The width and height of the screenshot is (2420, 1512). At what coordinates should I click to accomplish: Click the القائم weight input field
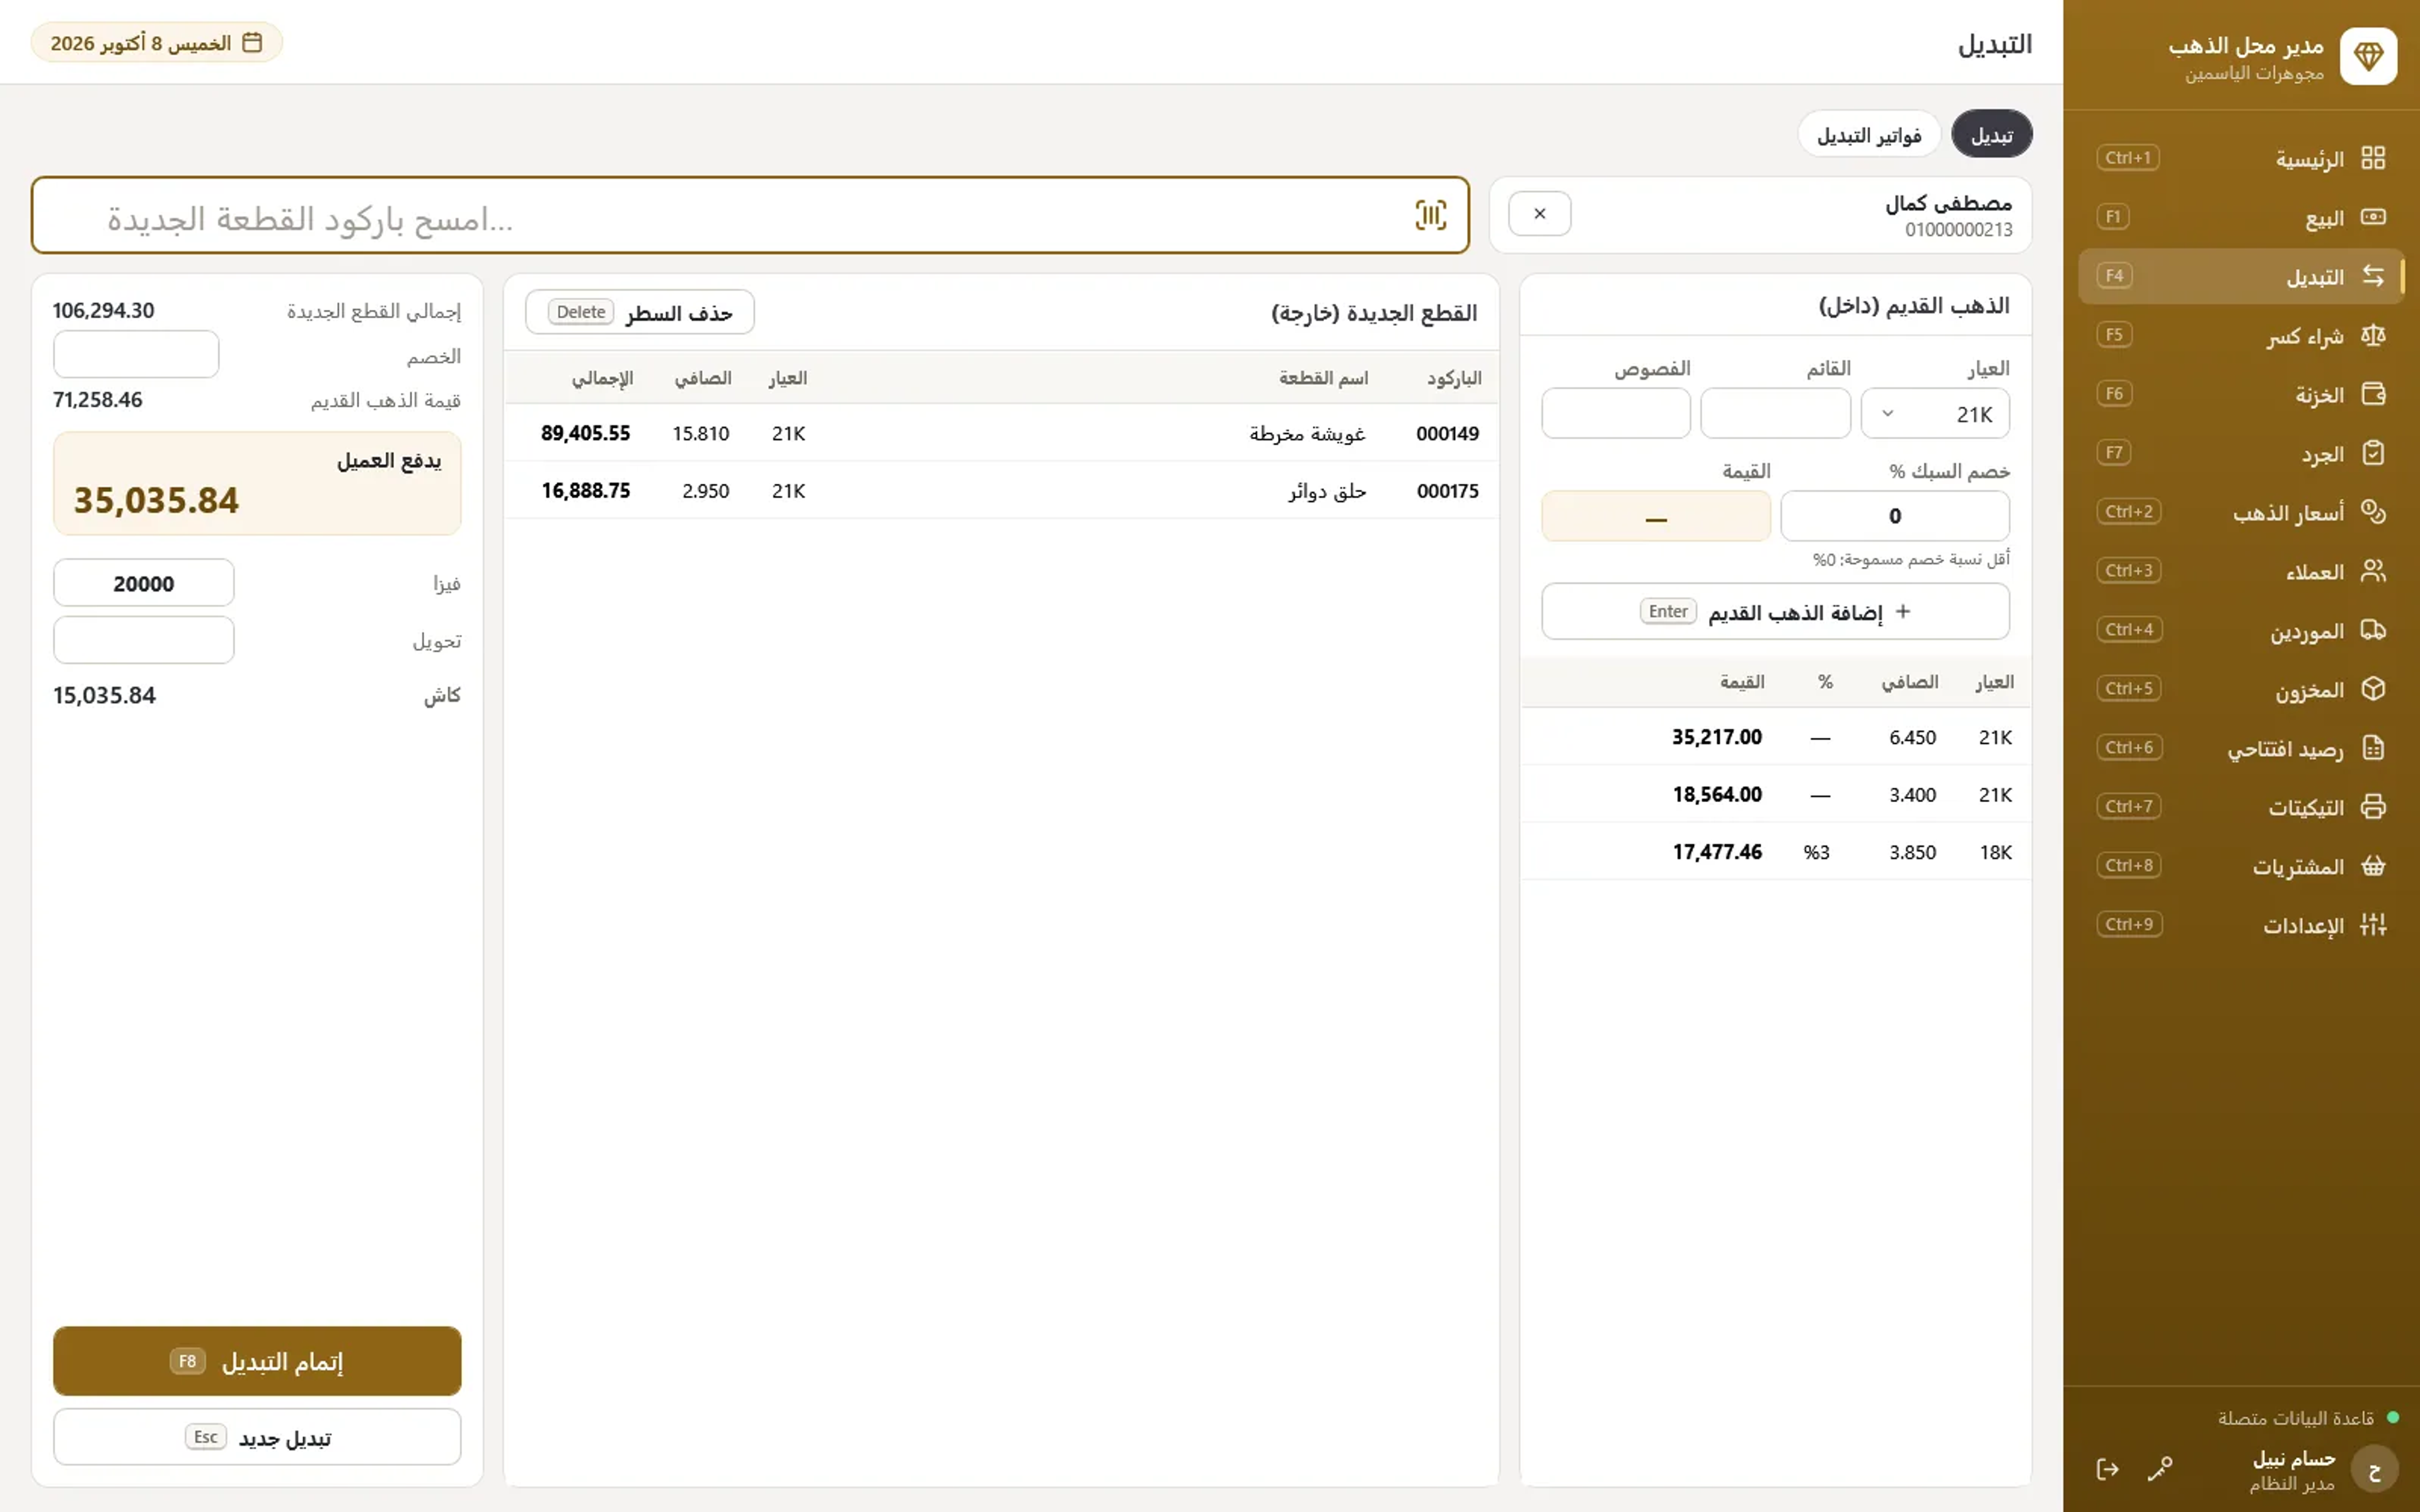pyautogui.click(x=1775, y=414)
